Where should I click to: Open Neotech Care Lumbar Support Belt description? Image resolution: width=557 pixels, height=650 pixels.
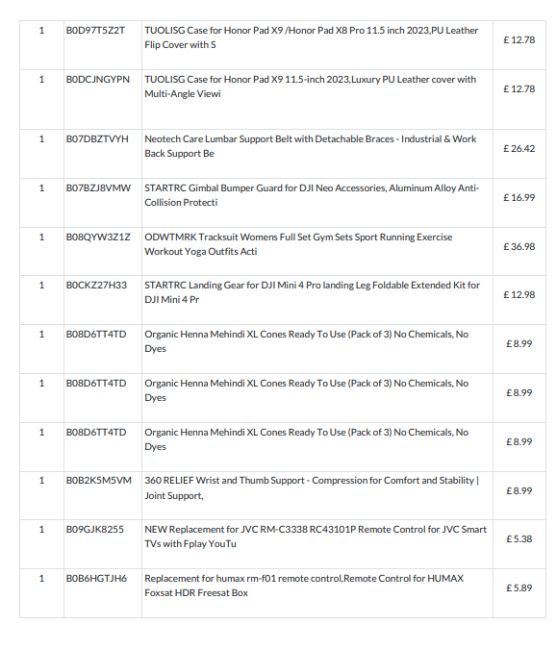tap(310, 146)
